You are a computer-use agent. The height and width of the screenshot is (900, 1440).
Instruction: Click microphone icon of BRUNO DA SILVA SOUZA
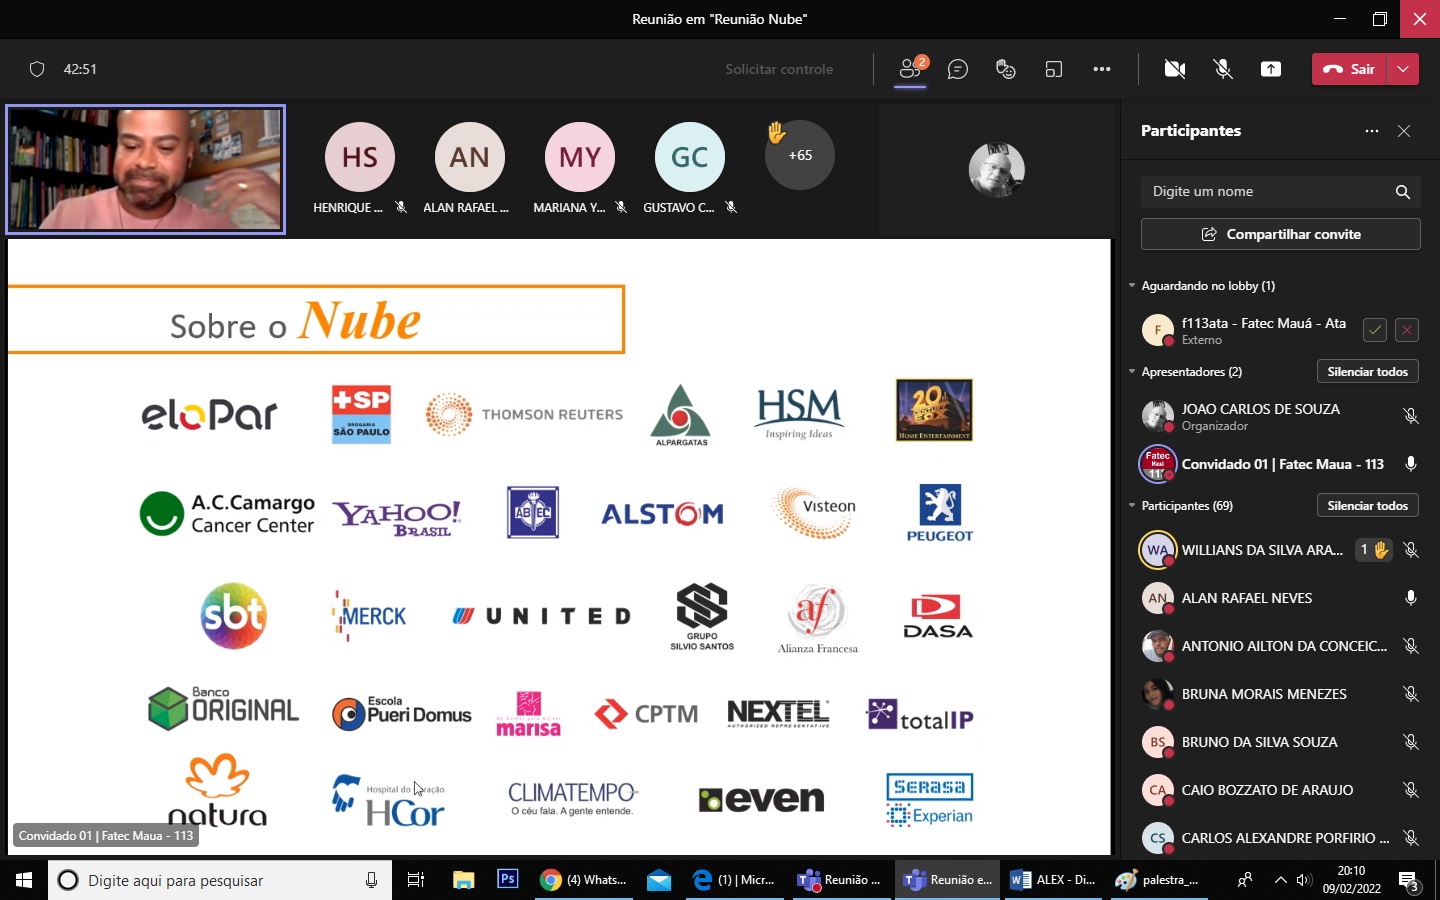pos(1411,742)
